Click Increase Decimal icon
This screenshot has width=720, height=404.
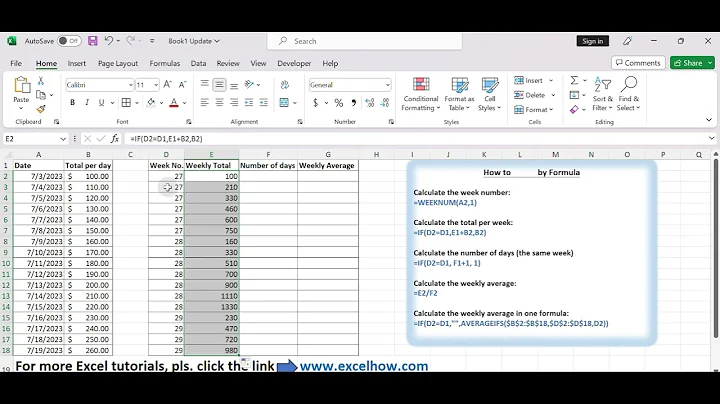click(x=370, y=103)
